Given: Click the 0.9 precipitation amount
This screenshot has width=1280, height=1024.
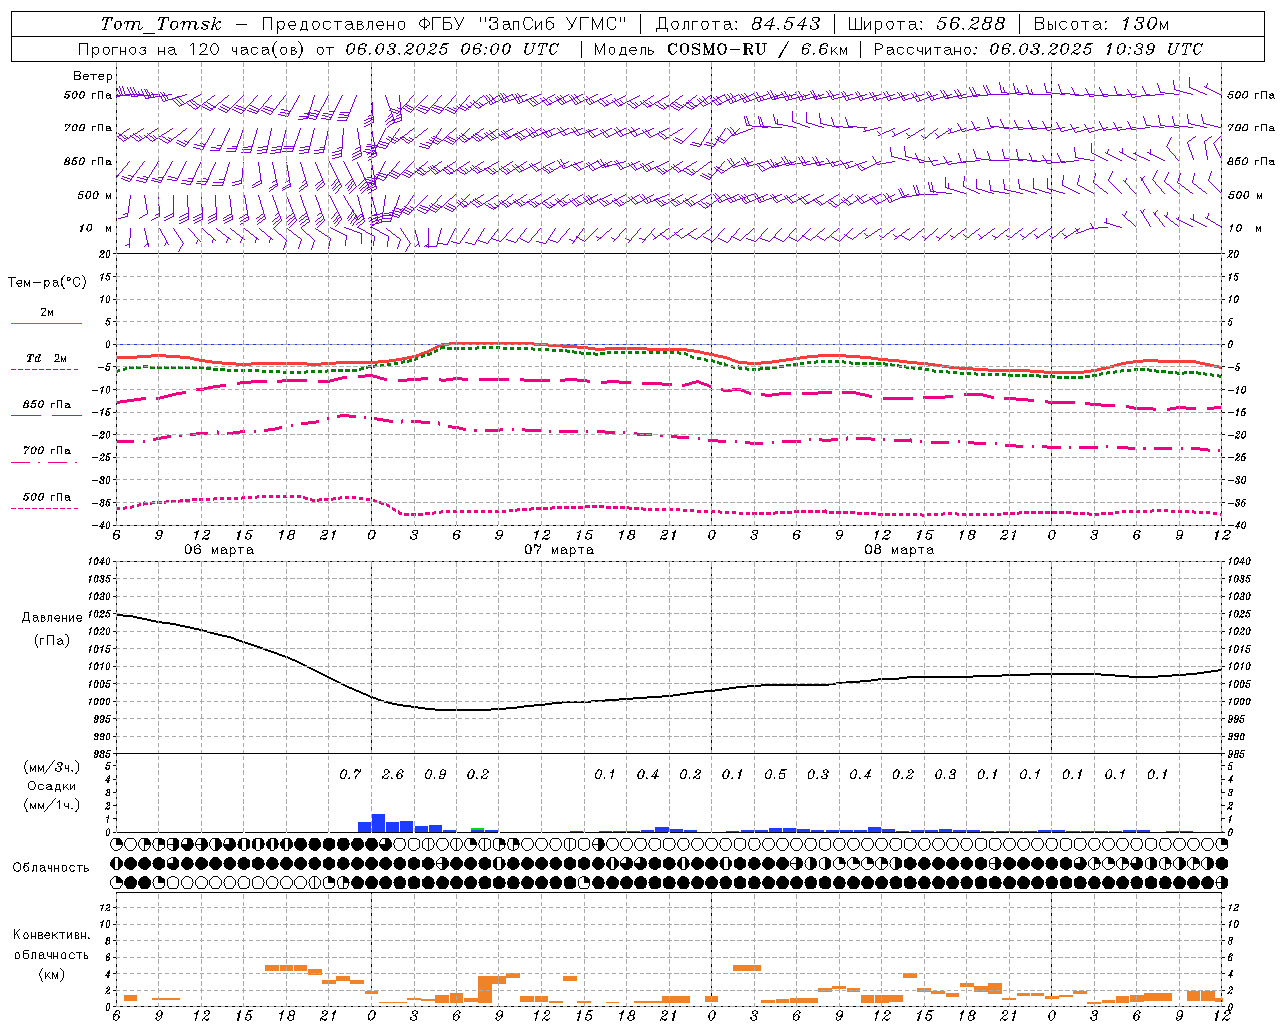Looking at the screenshot, I should coord(435,774).
